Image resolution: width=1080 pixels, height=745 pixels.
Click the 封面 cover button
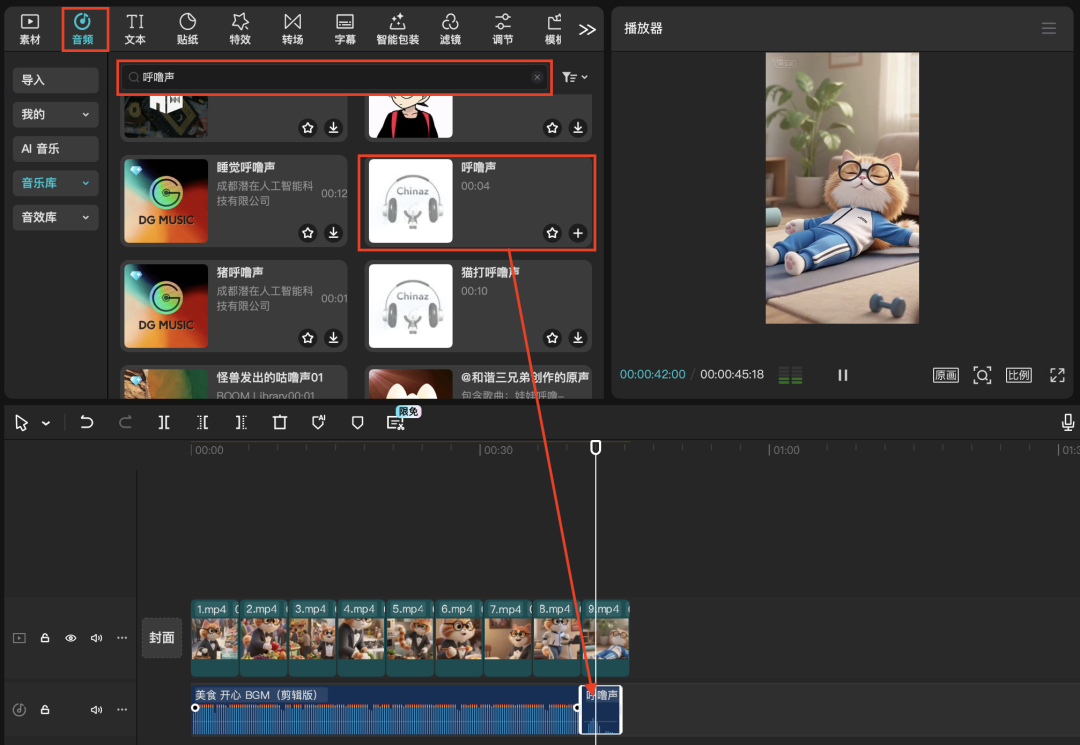[162, 638]
